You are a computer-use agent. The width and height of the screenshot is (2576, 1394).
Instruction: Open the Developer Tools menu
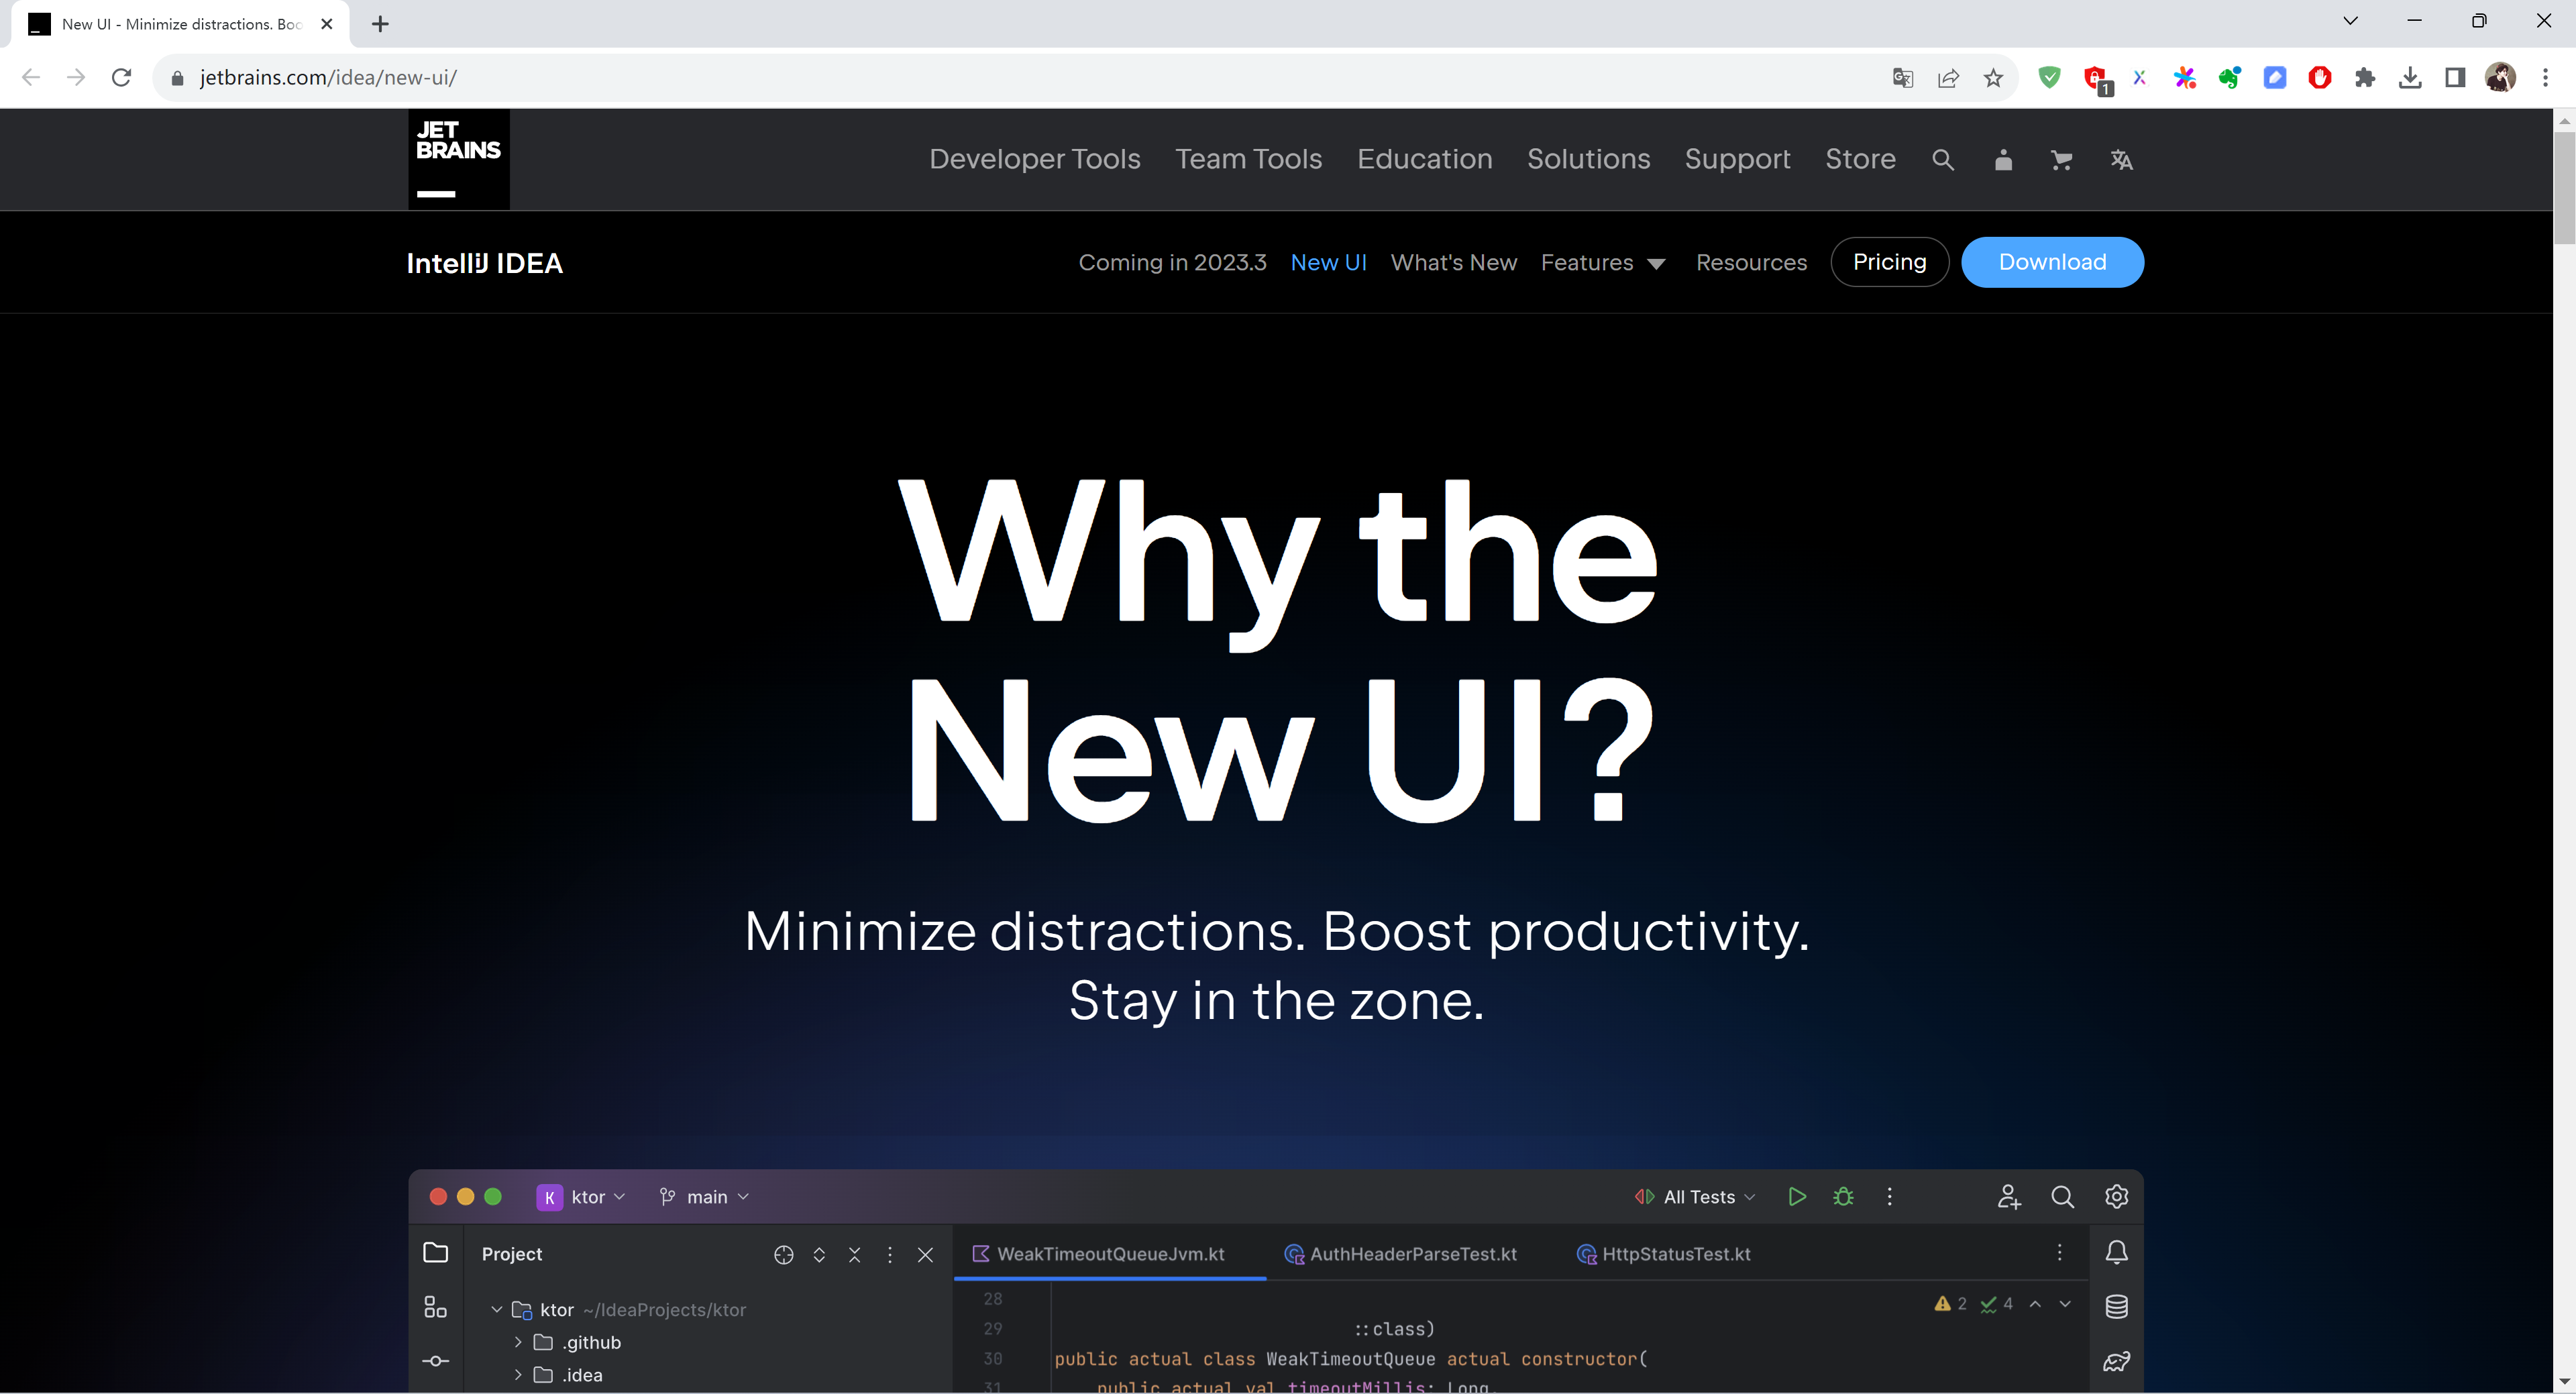point(1034,160)
